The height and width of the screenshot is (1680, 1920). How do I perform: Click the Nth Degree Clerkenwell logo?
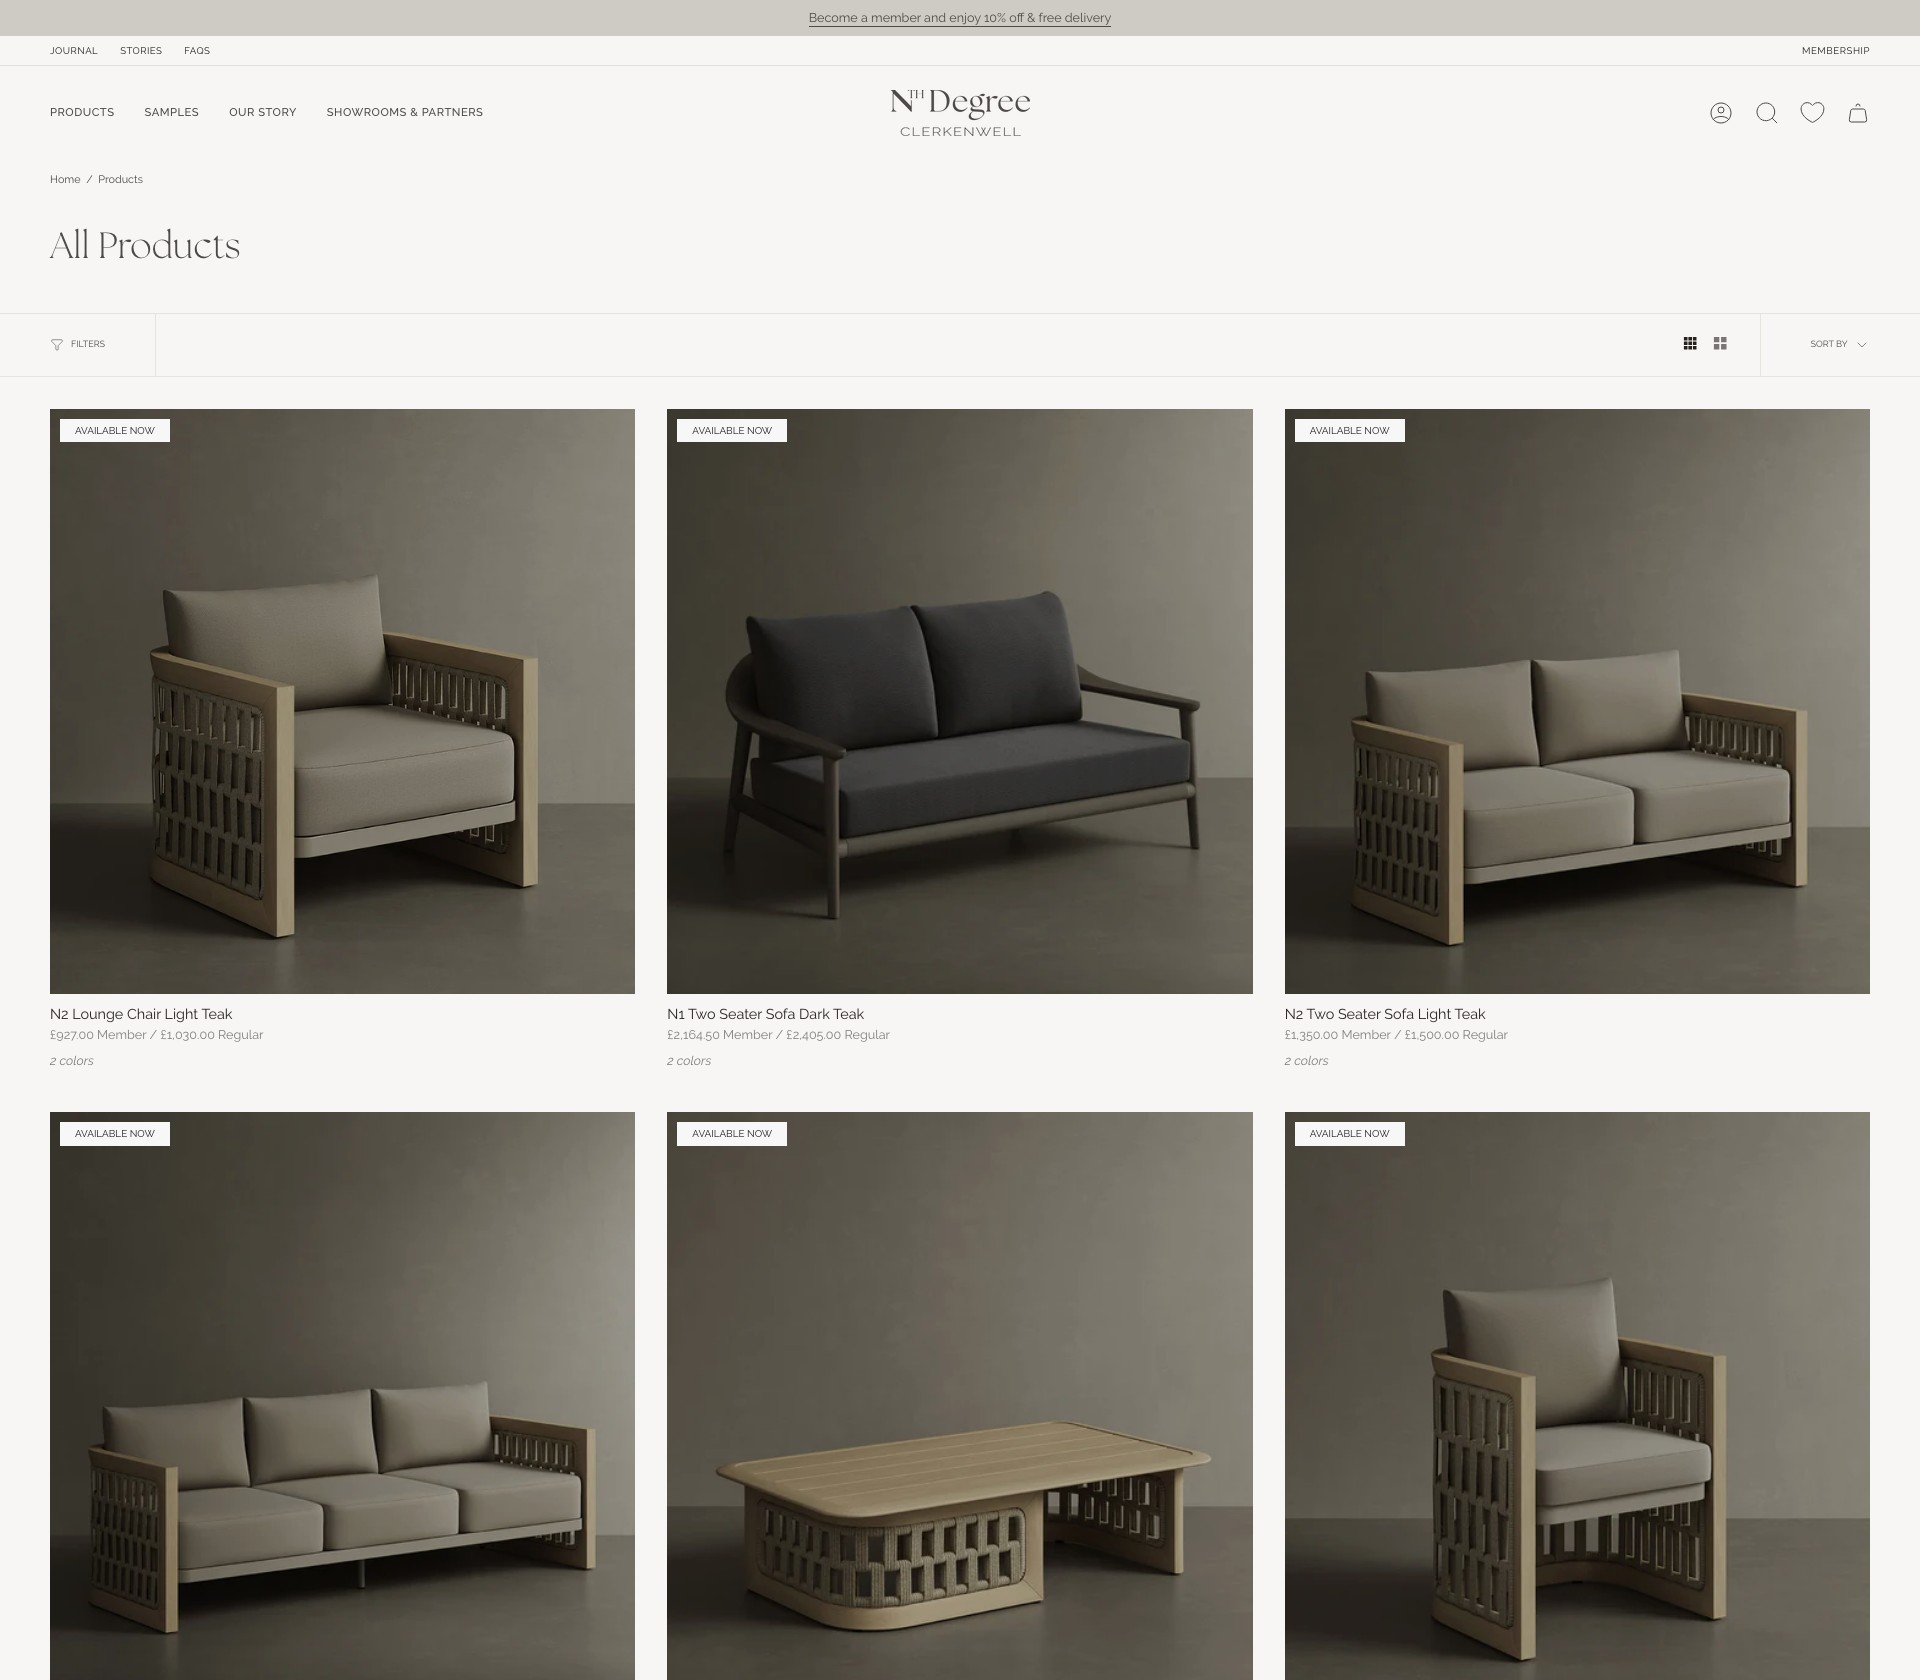(x=960, y=113)
